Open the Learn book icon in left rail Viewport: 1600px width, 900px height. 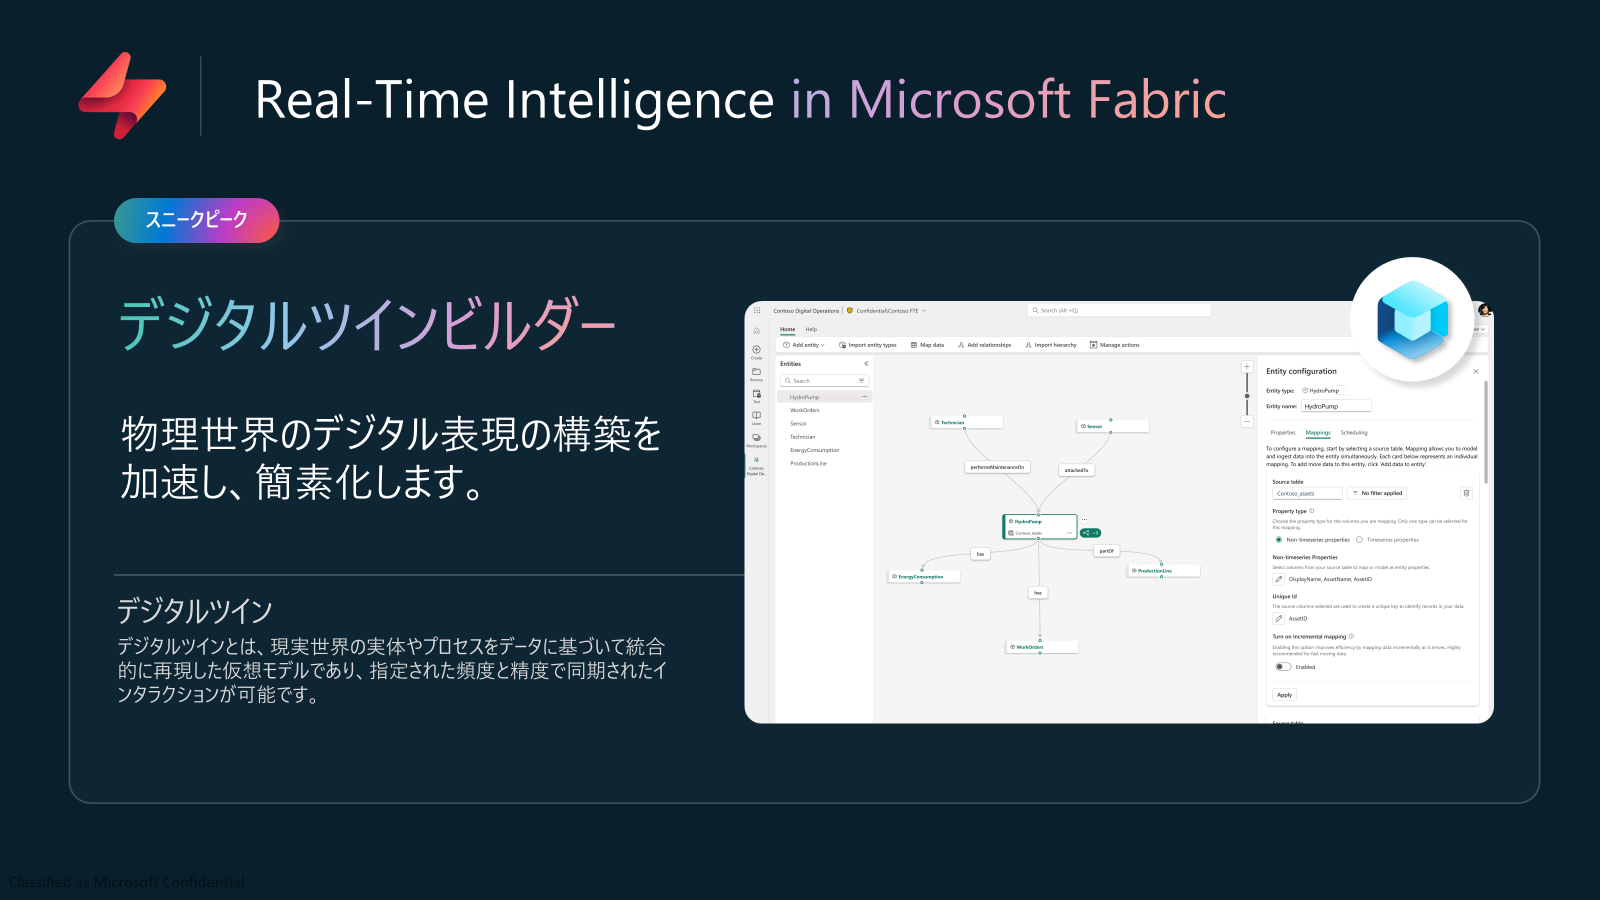[757, 417]
